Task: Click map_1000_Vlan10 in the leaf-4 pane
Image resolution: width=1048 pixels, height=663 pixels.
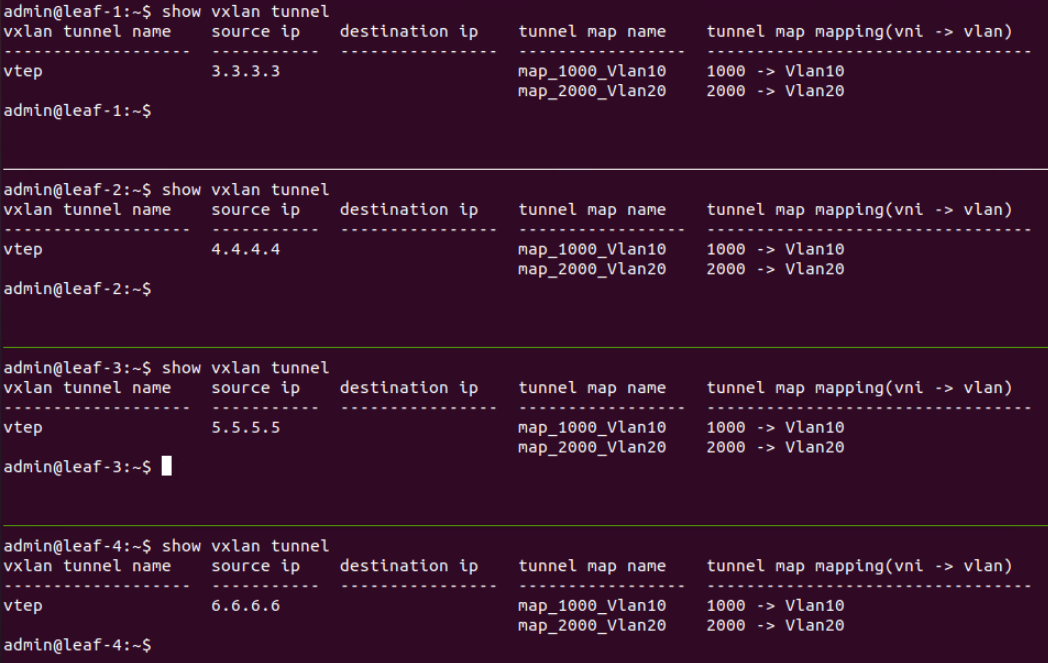Action: (592, 606)
